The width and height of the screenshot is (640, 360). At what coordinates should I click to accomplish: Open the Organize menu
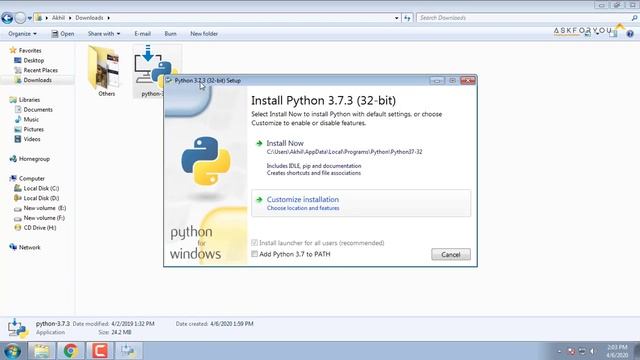22,34
